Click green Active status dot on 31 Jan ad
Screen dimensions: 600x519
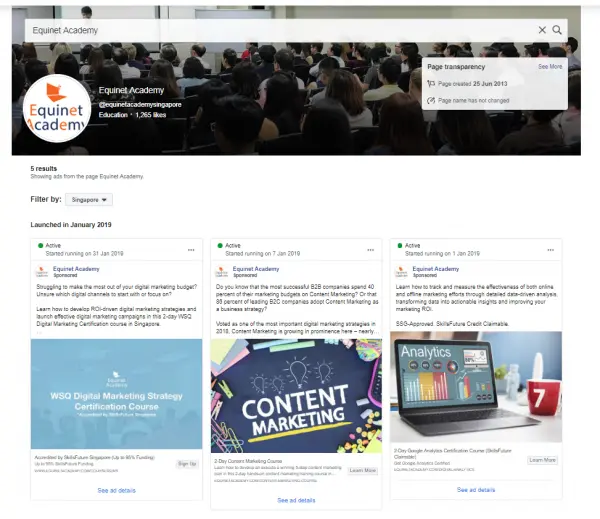click(40, 245)
